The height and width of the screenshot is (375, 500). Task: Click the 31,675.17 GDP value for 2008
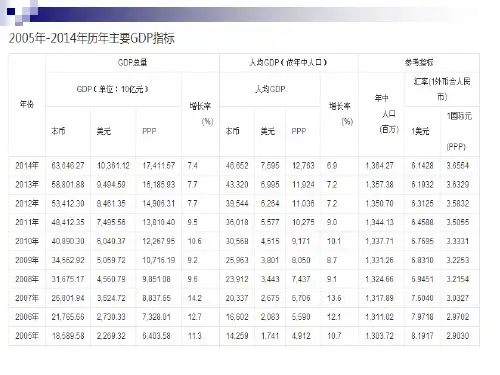pyautogui.click(x=68, y=279)
